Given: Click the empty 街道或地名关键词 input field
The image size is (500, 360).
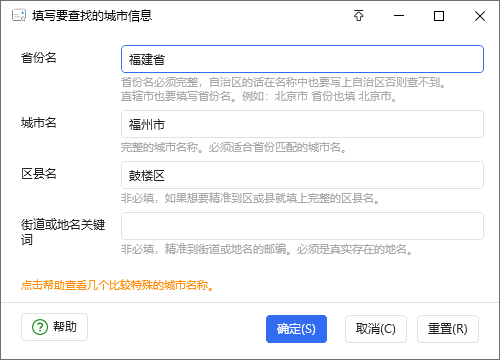Looking at the screenshot, I should 302,226.
